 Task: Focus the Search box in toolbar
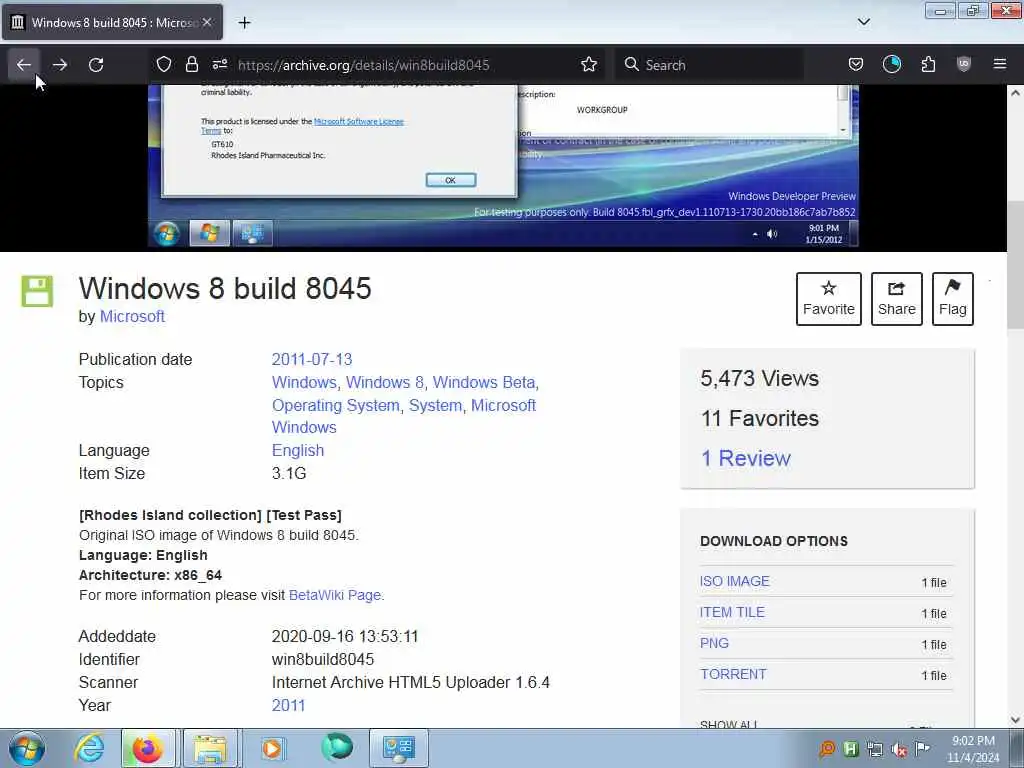(709, 65)
